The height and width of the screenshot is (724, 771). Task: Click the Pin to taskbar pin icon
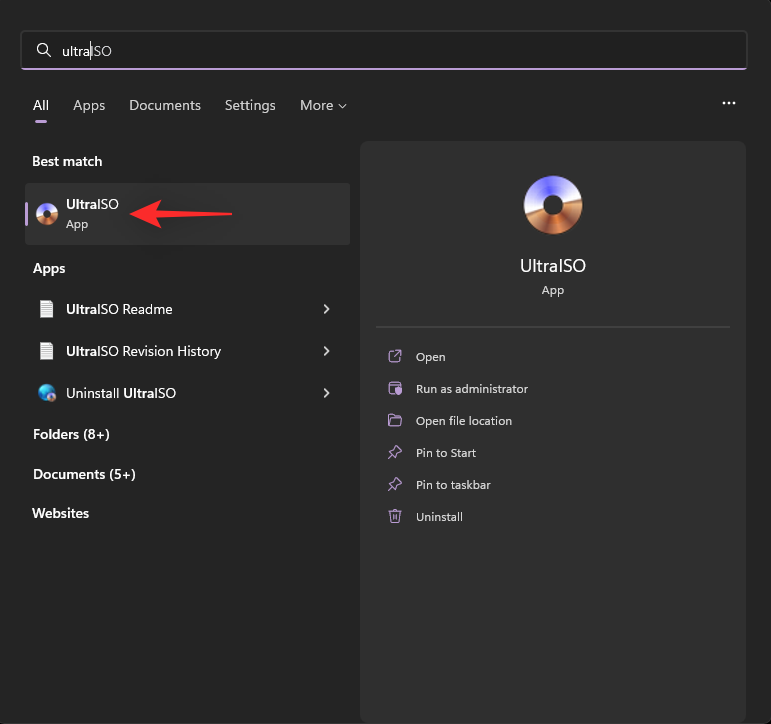coord(395,484)
